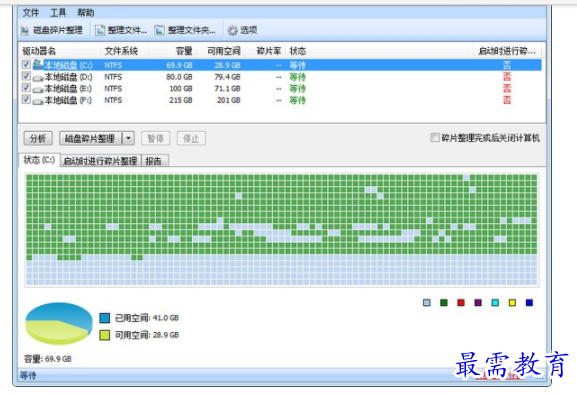Click the light blue legend swatch
This screenshot has width=577, height=396.
coord(426,303)
